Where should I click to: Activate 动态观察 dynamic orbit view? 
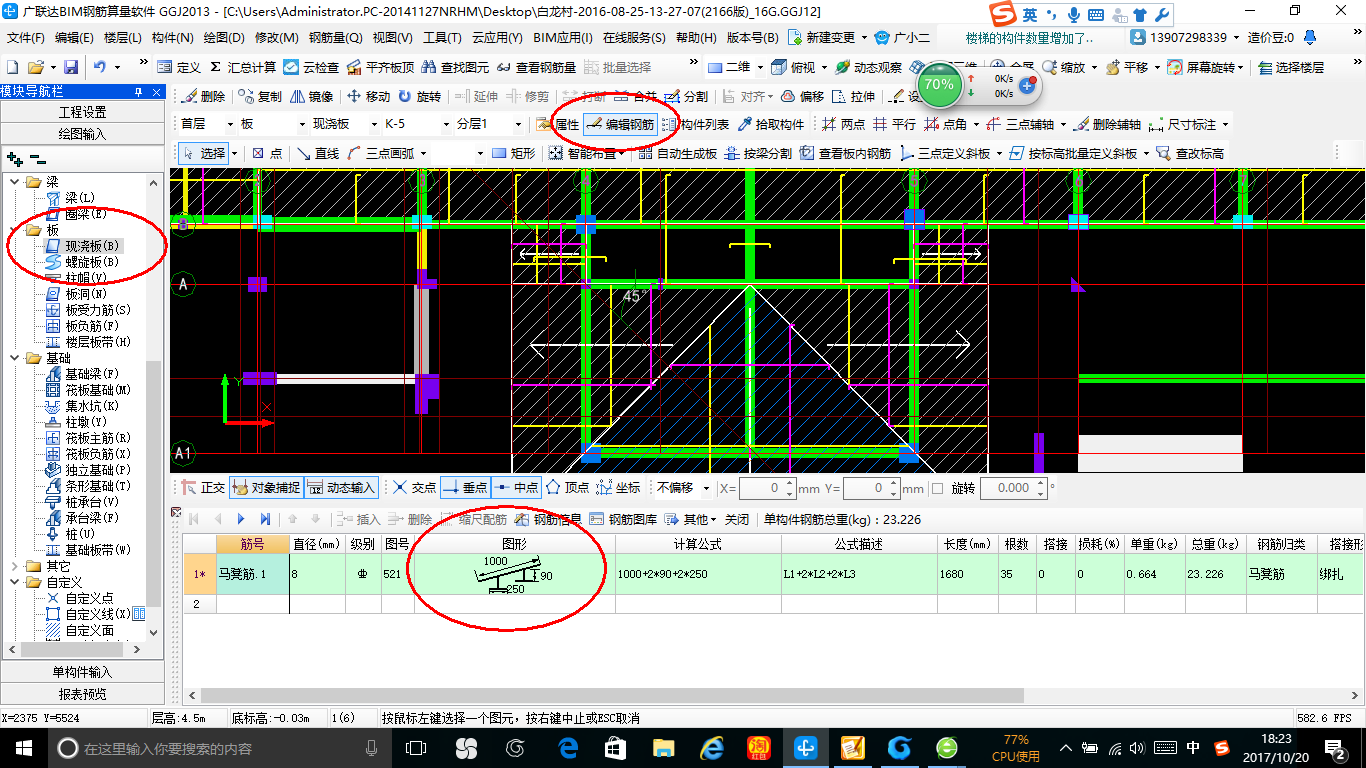point(868,67)
